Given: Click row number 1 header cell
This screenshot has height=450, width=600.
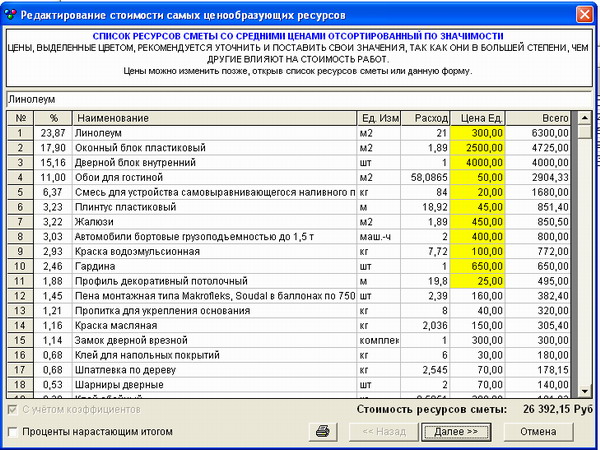Looking at the screenshot, I should click(21, 133).
